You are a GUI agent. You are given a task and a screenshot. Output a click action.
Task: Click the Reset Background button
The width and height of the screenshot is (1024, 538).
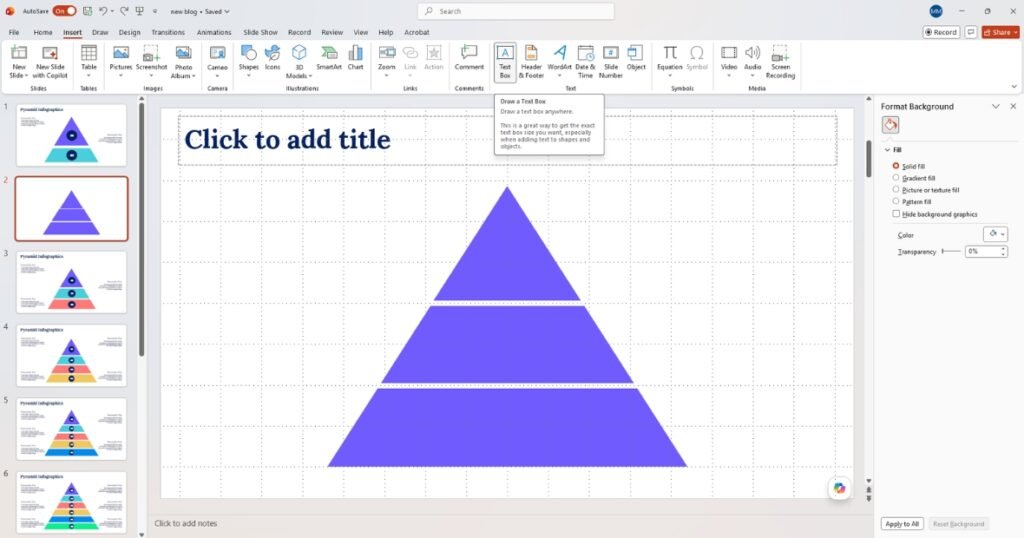958,524
